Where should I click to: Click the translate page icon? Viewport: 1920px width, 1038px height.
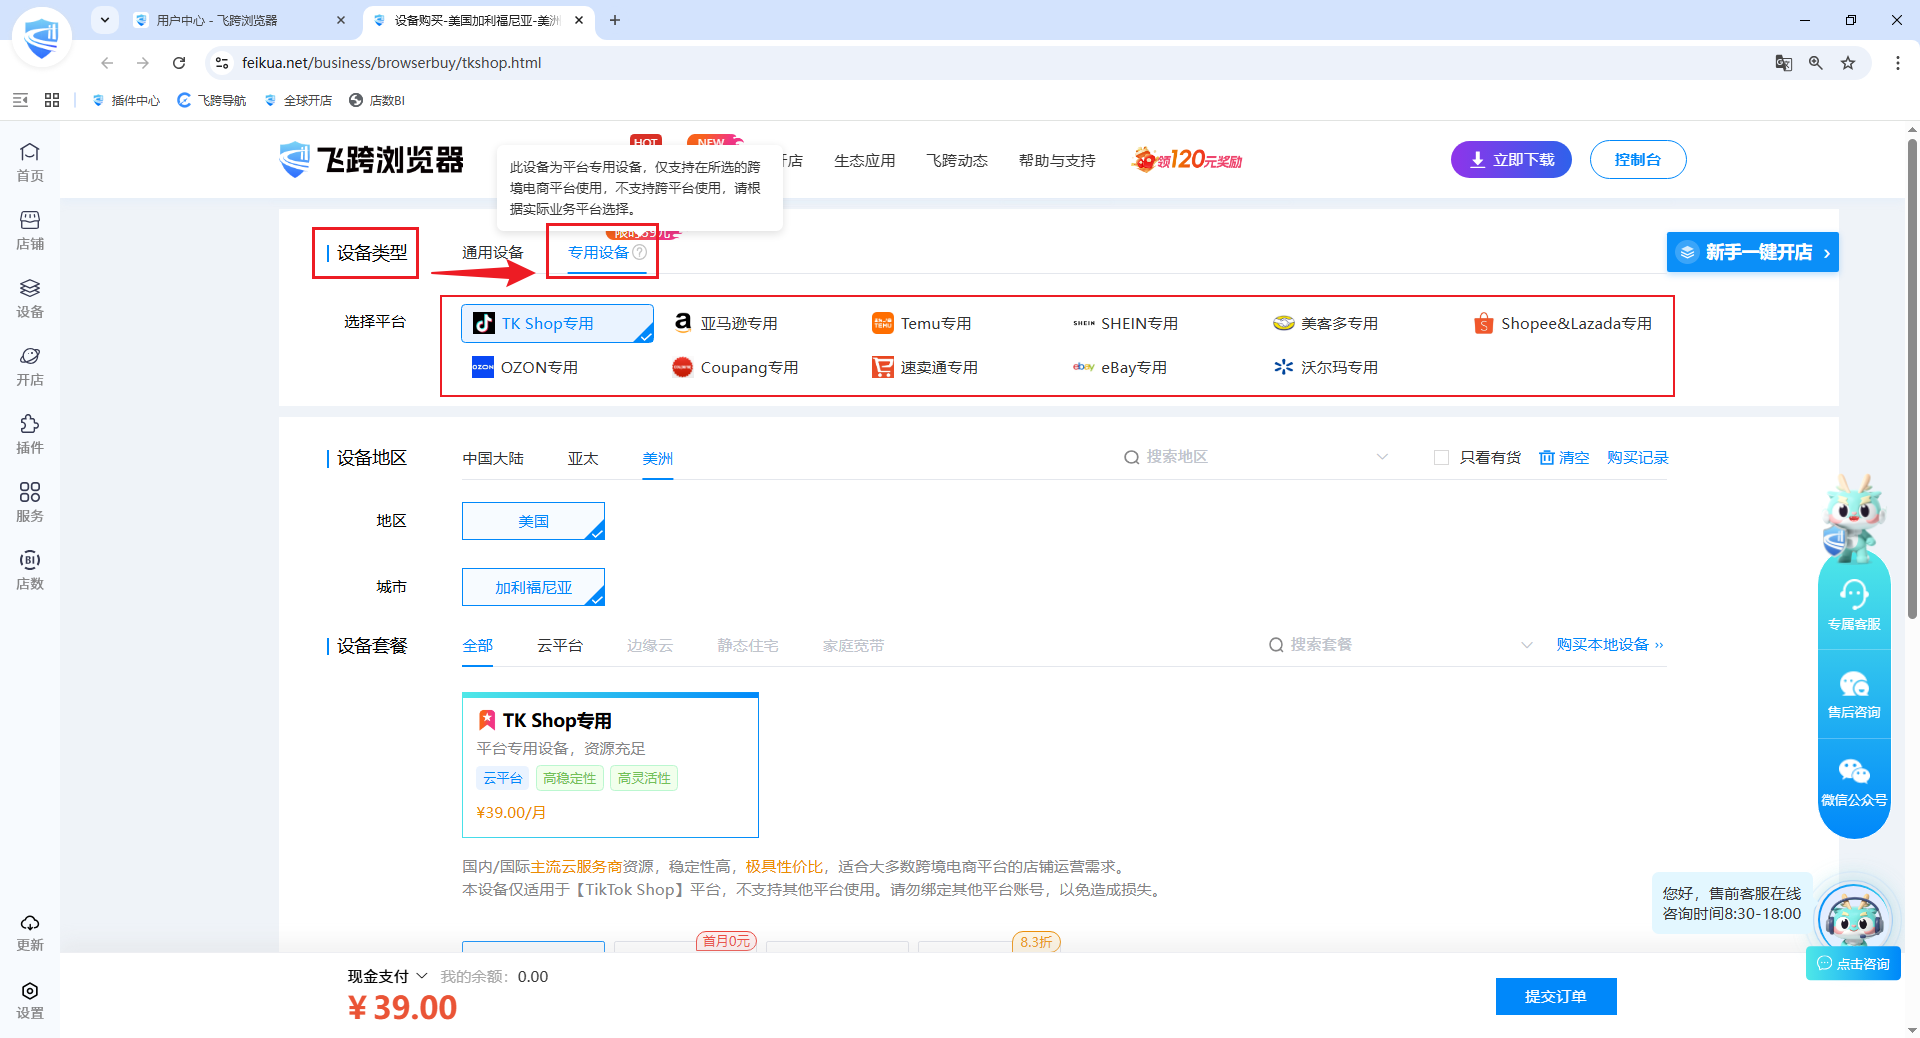(x=1784, y=63)
